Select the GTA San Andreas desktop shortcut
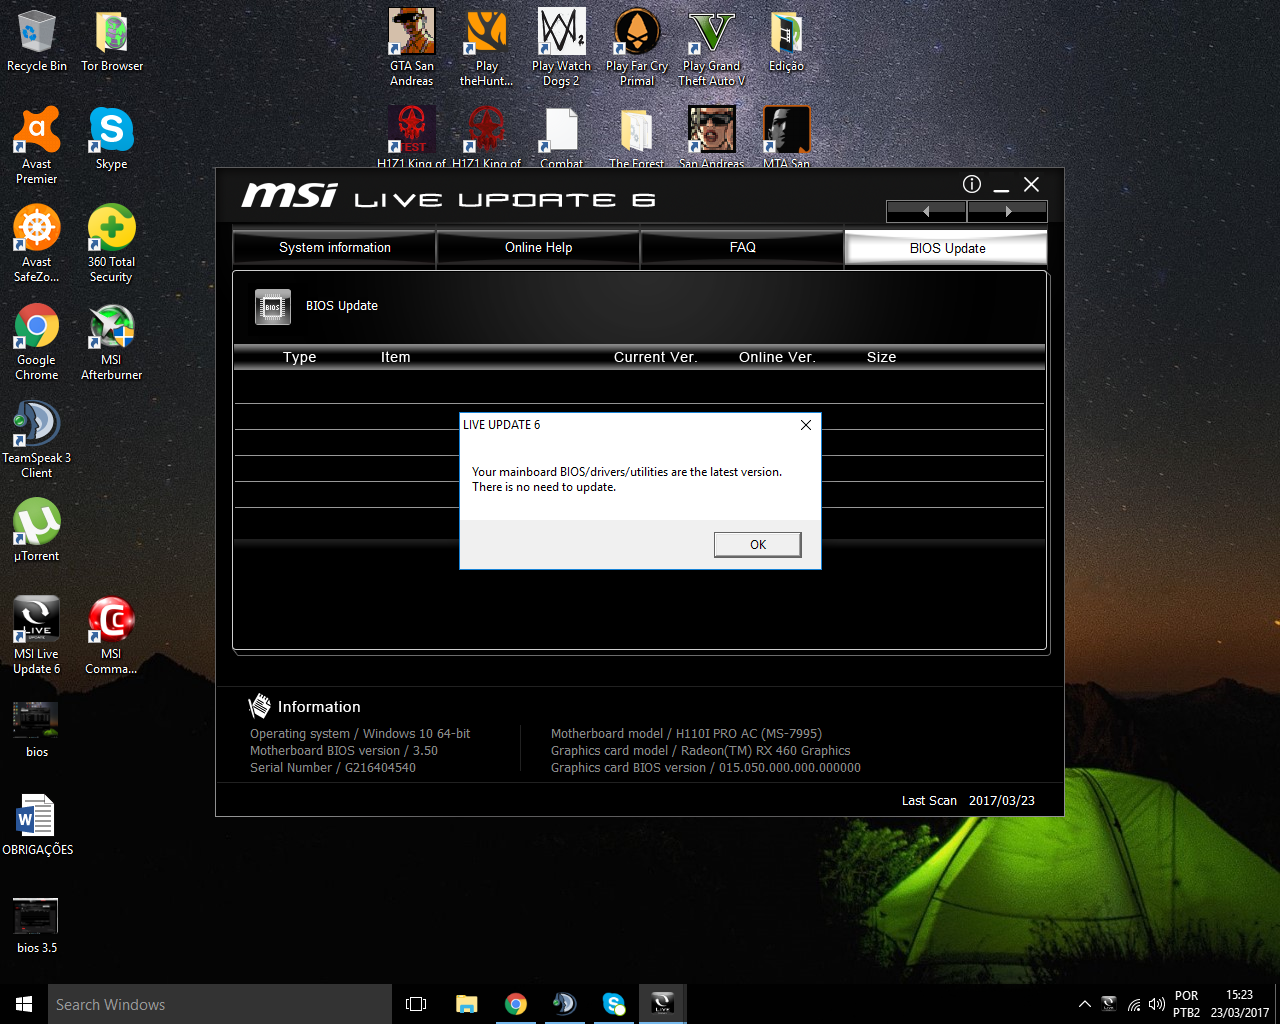The width and height of the screenshot is (1280, 1024). tap(412, 48)
